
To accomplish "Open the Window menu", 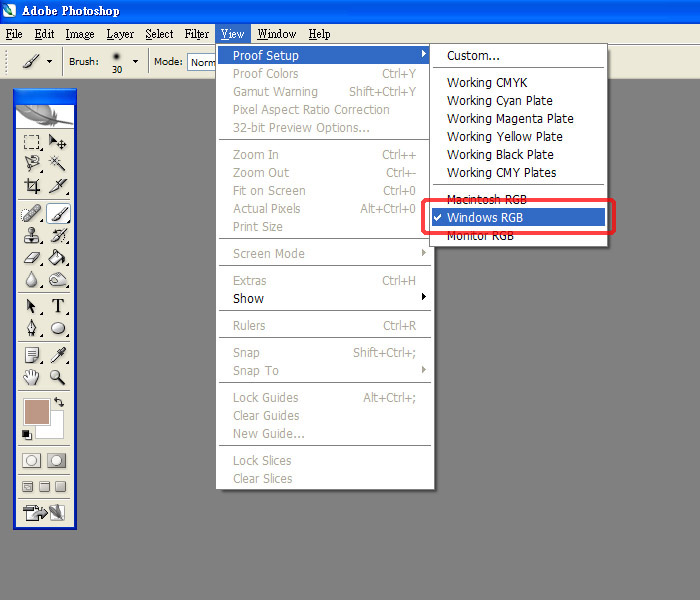I will tap(276, 34).
